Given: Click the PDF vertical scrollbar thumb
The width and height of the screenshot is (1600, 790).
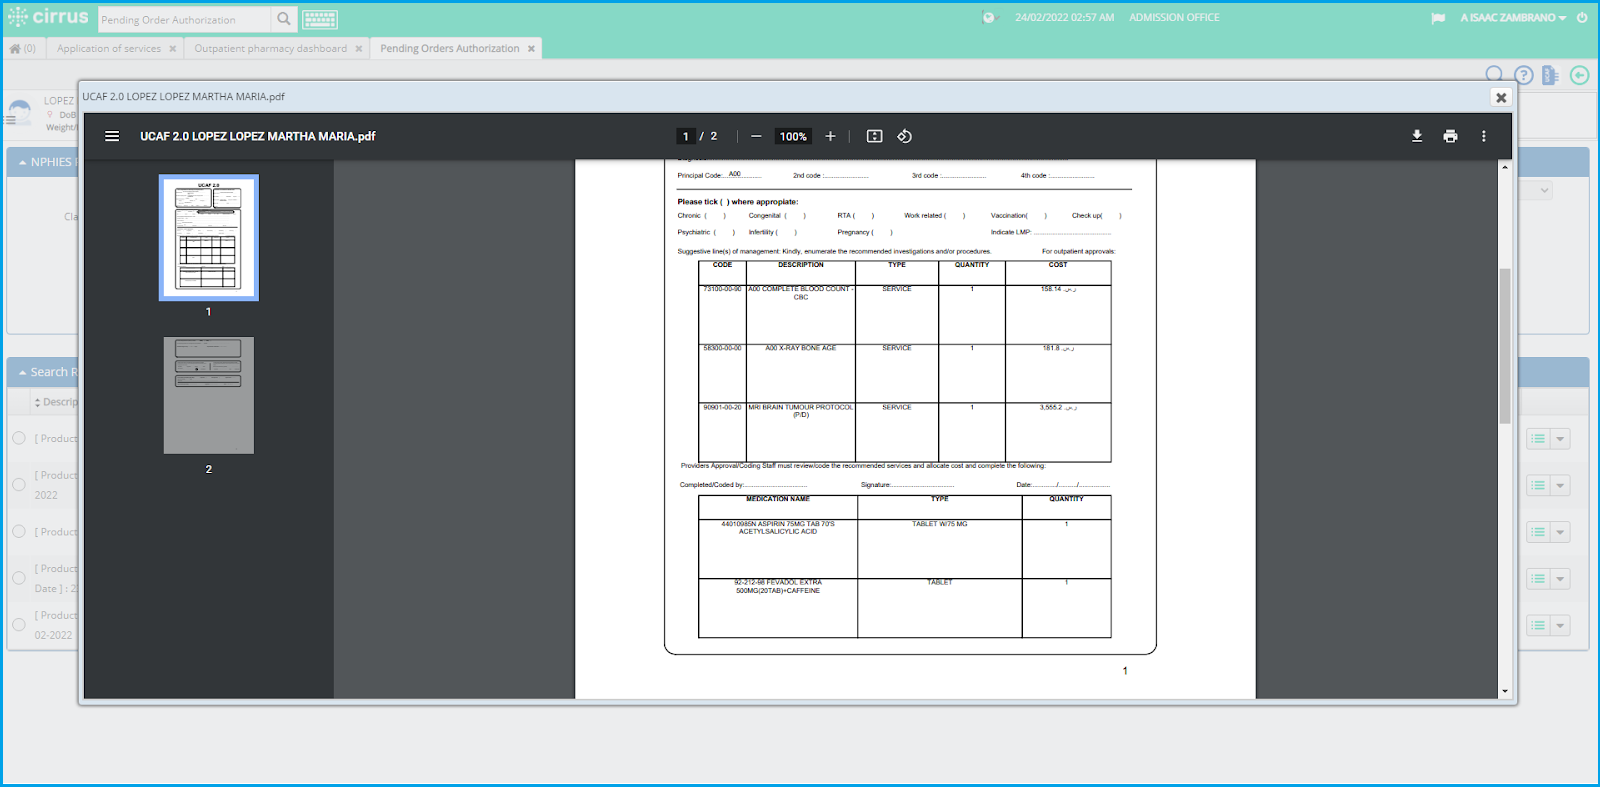Looking at the screenshot, I should 1505,345.
